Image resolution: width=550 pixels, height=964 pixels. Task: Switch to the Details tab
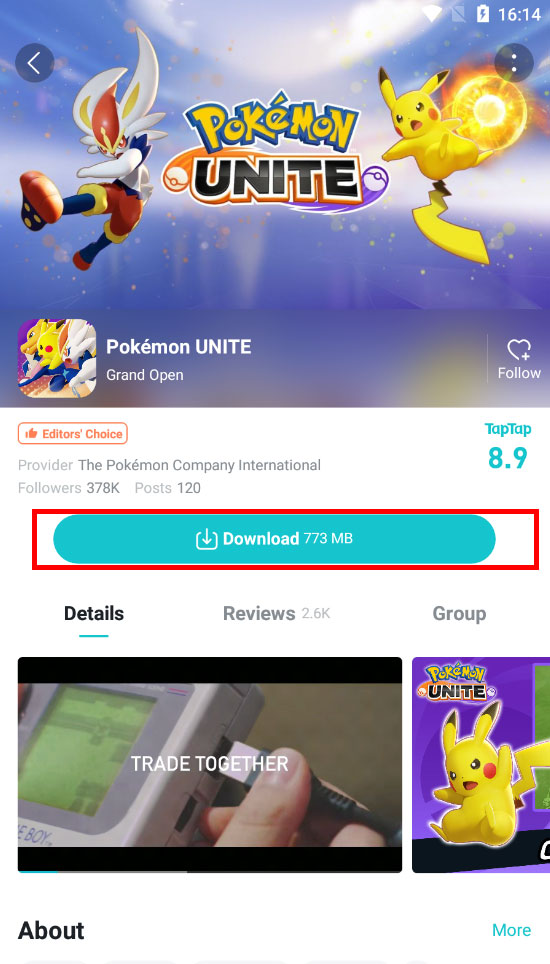[x=94, y=614]
